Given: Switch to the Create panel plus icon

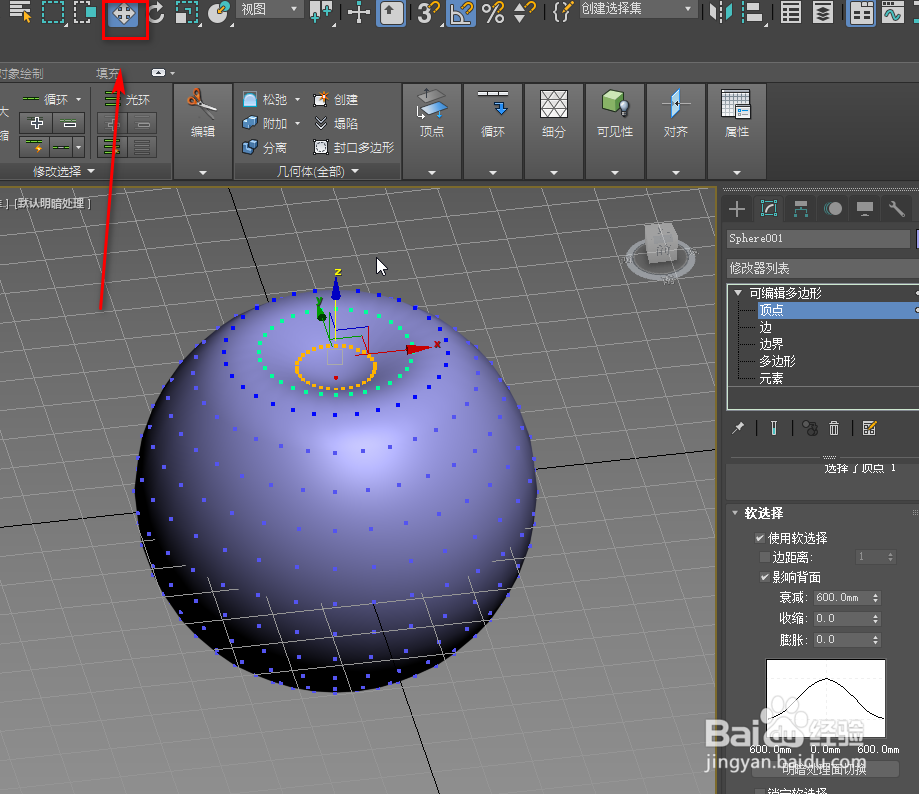Looking at the screenshot, I should [x=737, y=208].
